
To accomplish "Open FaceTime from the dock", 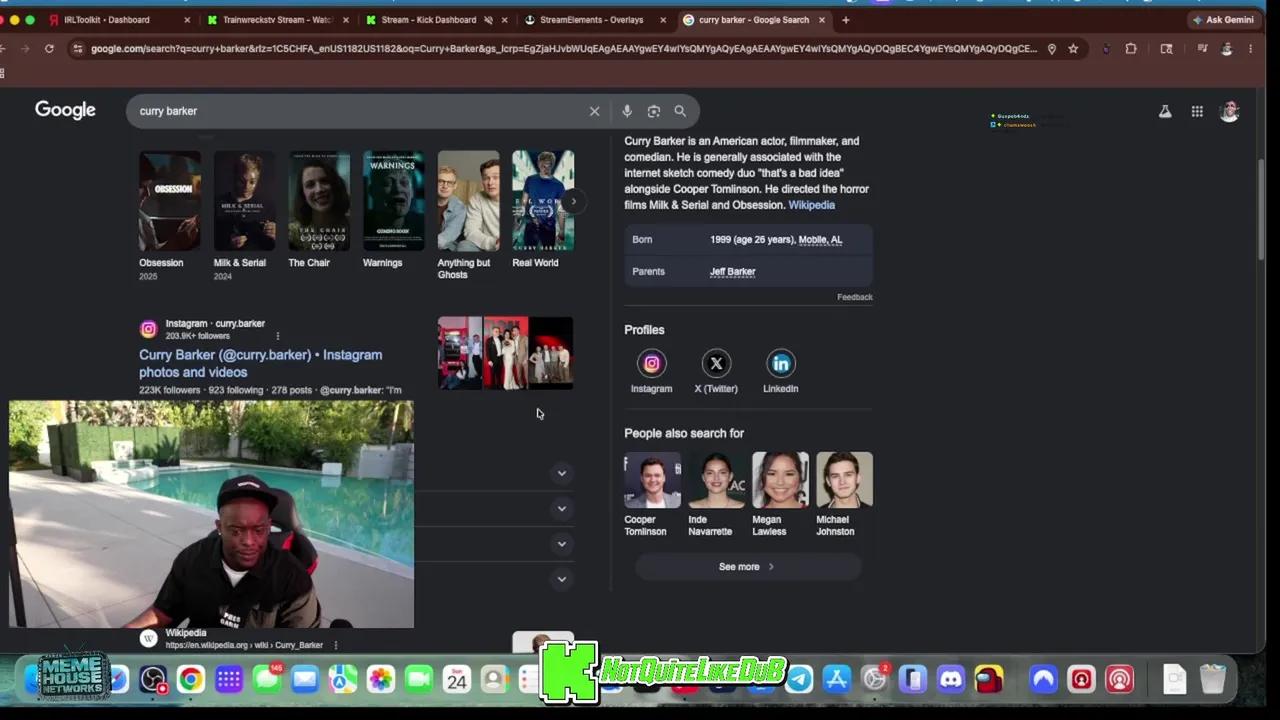I will coord(419,680).
